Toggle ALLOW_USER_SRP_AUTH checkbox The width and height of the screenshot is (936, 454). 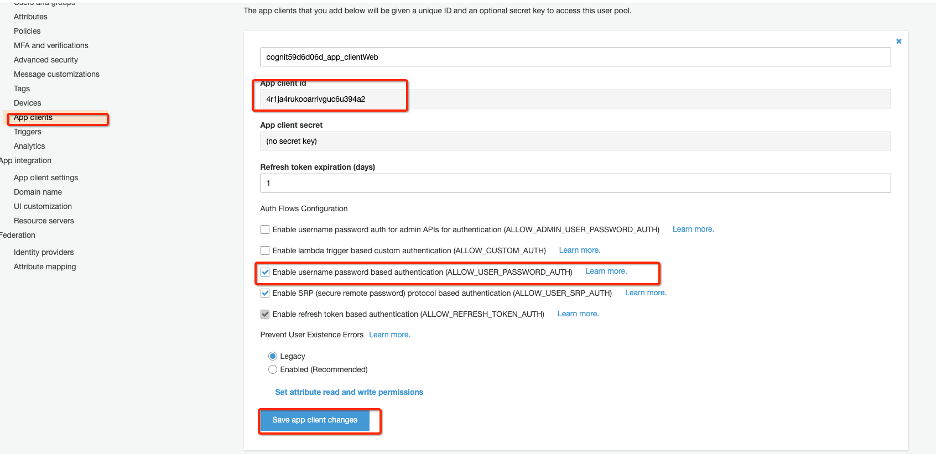click(x=265, y=293)
